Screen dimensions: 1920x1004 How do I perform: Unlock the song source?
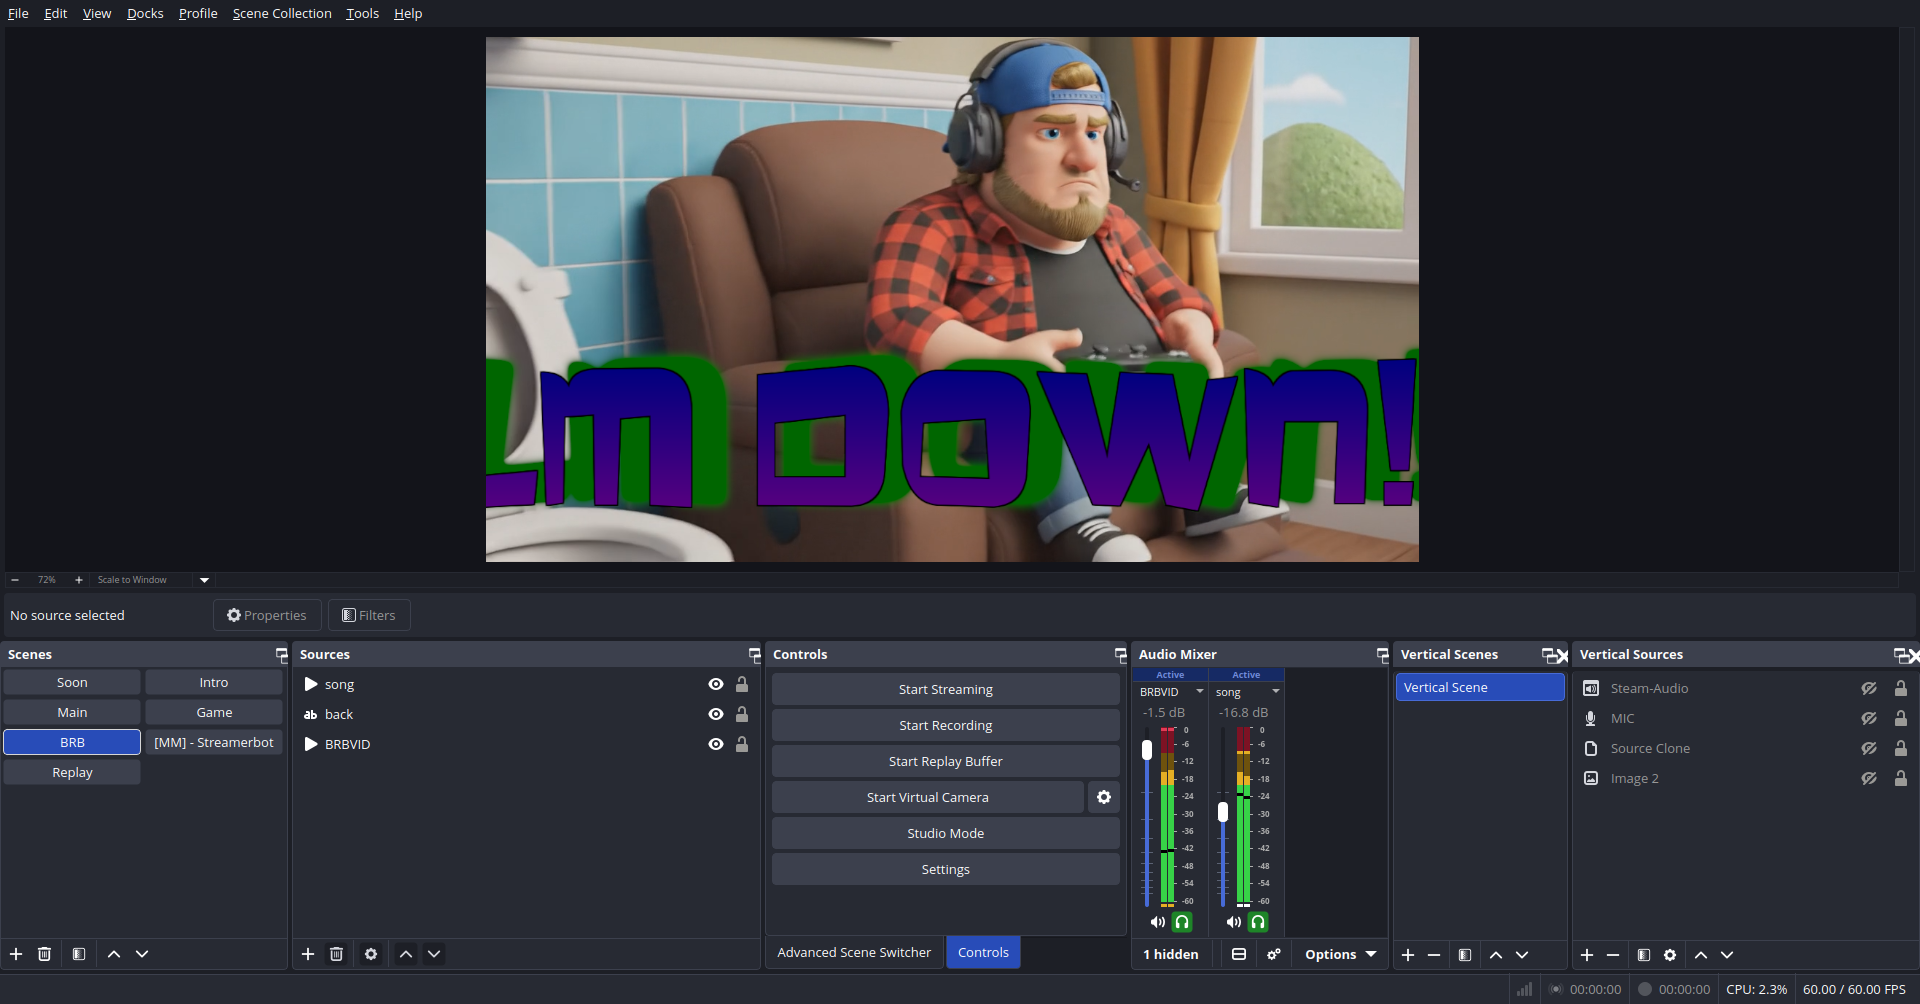click(x=742, y=684)
